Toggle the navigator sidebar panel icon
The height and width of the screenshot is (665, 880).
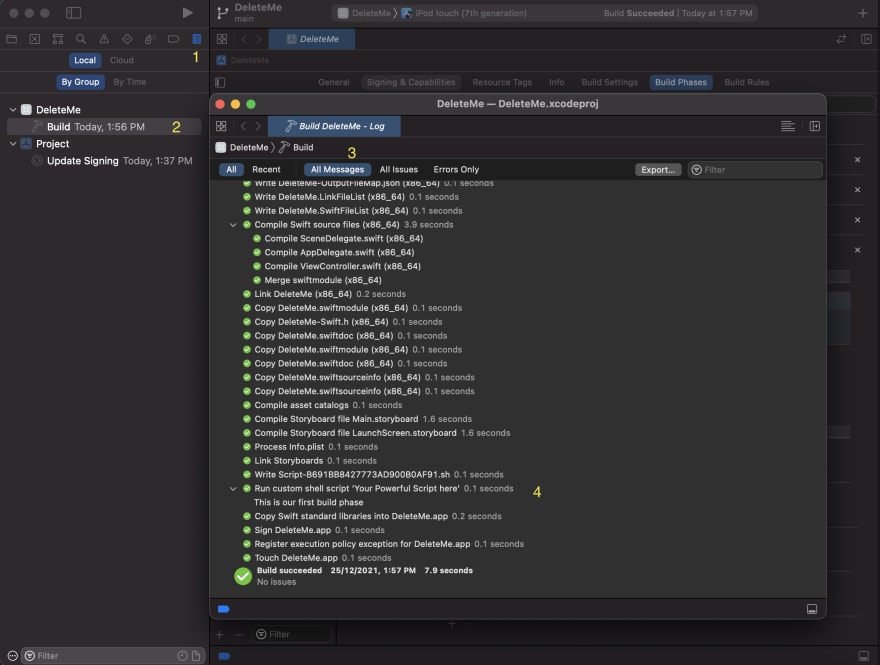pos(74,12)
